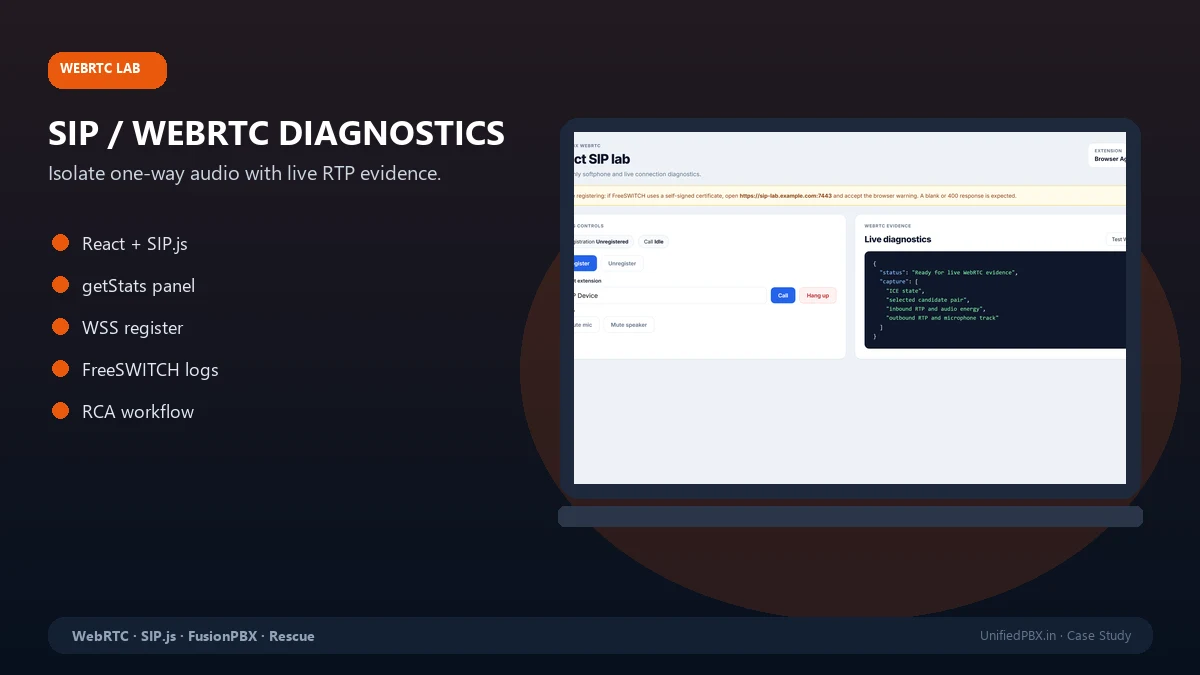This screenshot has width=1200, height=675.
Task: Click the orange bullet beside WSS register
Action: tap(60, 327)
